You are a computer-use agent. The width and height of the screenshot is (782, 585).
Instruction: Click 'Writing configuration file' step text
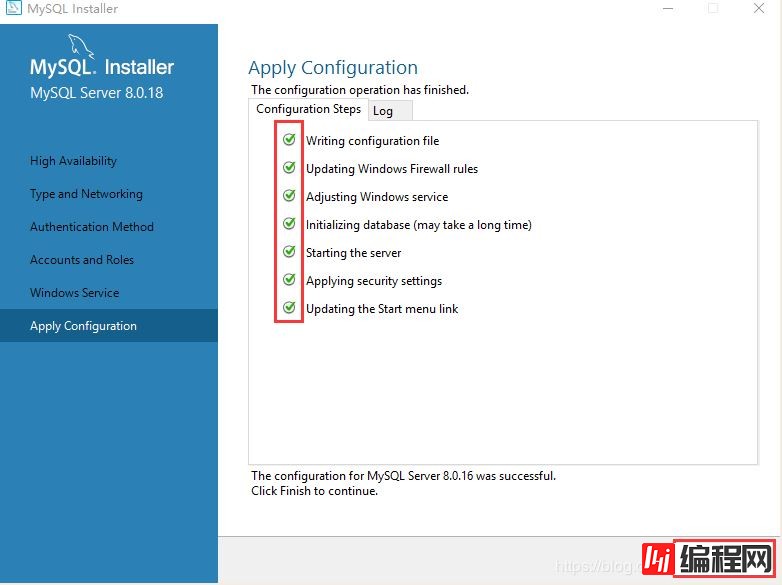point(373,141)
